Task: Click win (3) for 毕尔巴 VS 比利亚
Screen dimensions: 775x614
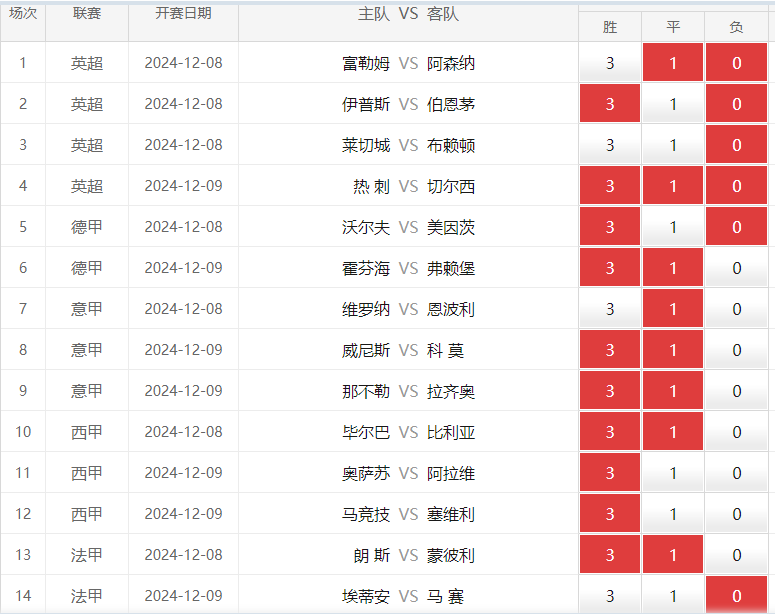Action: point(610,432)
